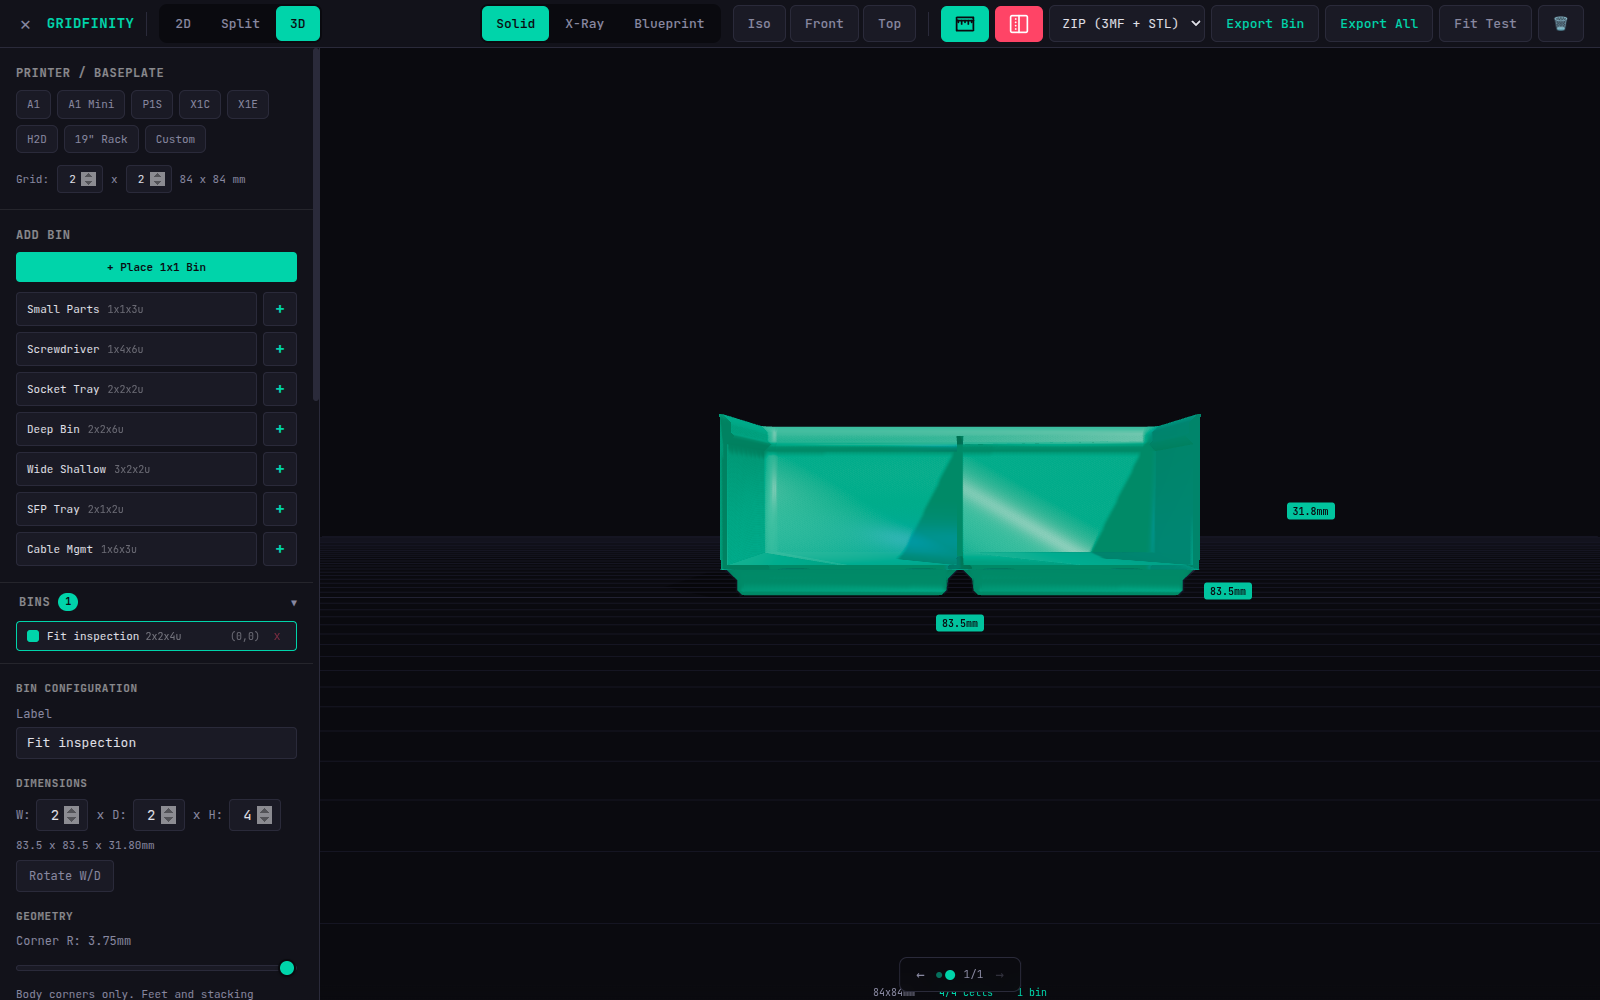Switch to the Split view tab
This screenshot has width=1600, height=1000.
tap(240, 24)
